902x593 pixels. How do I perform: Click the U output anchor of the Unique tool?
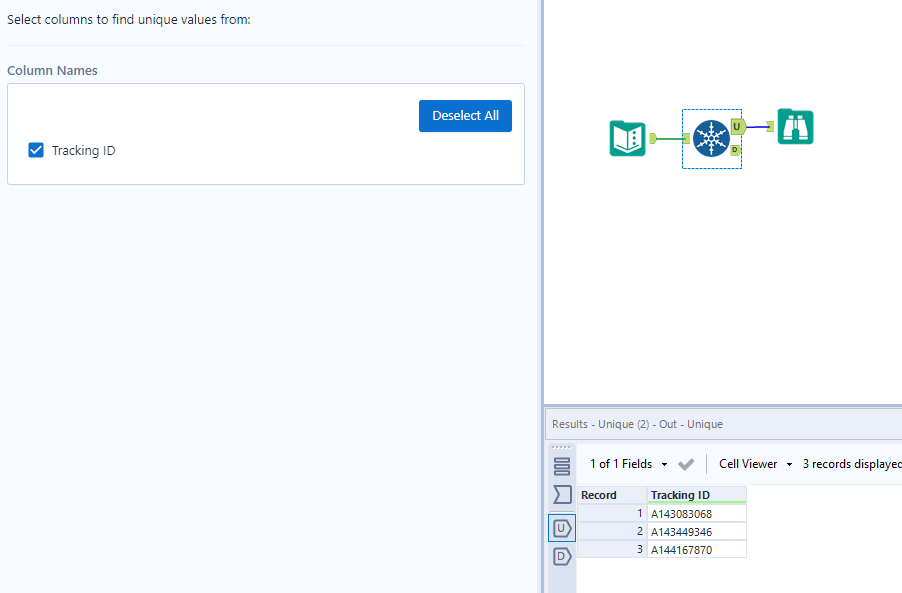click(737, 127)
